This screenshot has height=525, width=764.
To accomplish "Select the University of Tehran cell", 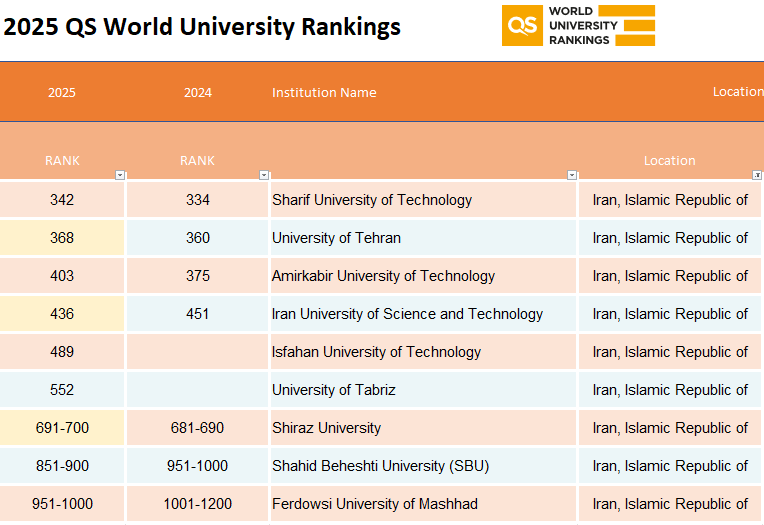I will click(x=423, y=238).
